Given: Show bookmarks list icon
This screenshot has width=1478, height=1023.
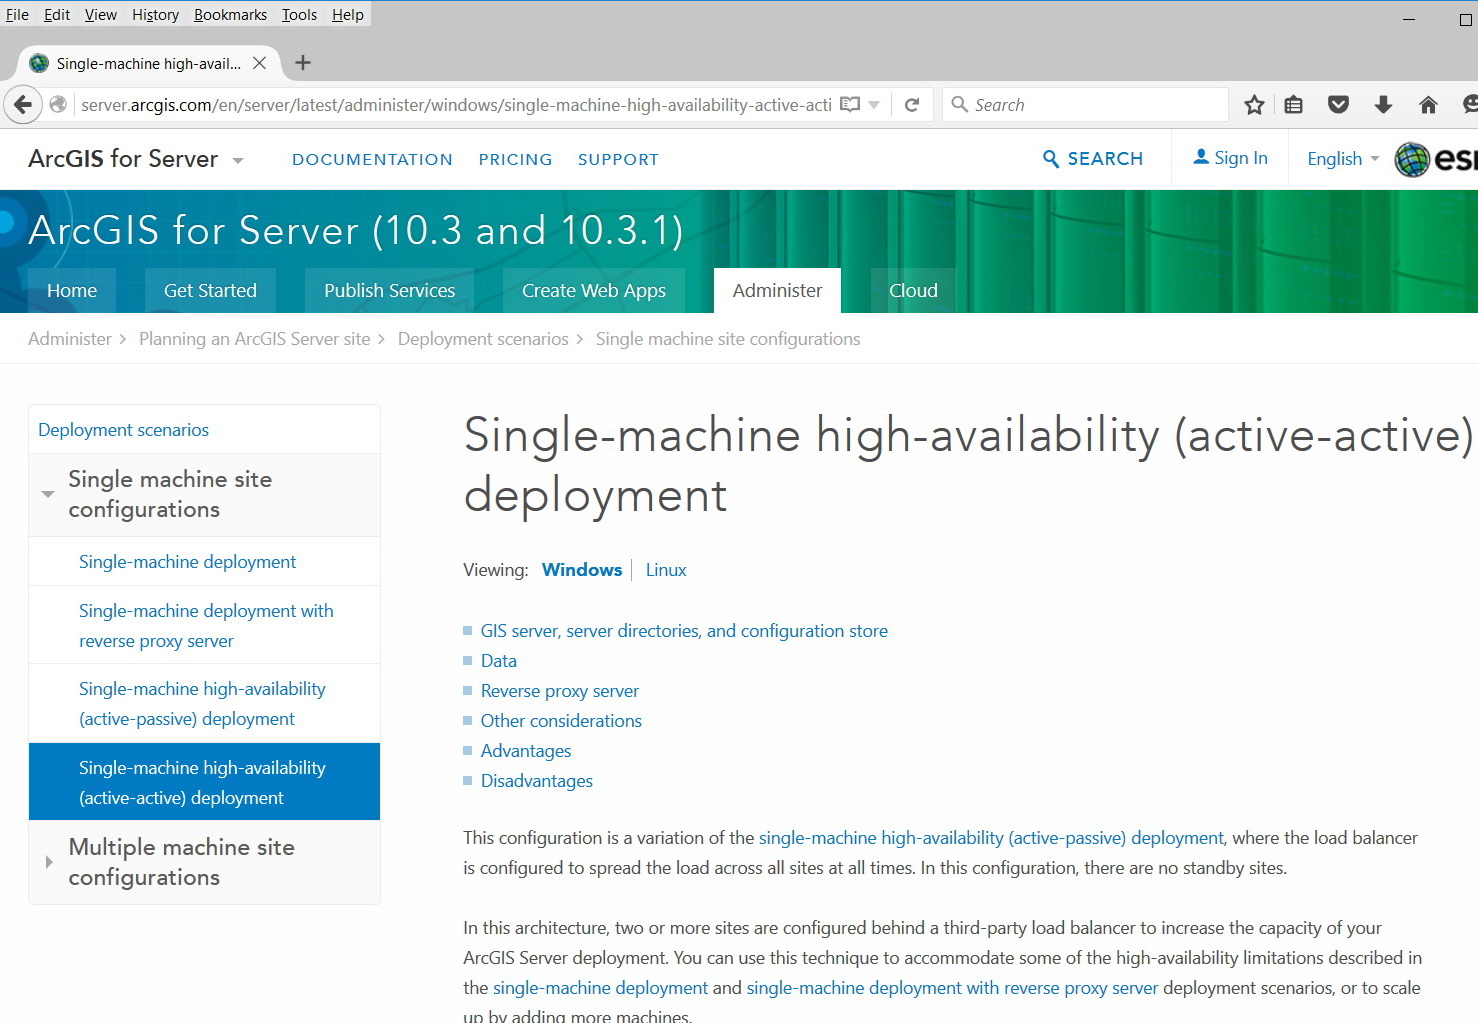Looking at the screenshot, I should pyautogui.click(x=1293, y=105).
